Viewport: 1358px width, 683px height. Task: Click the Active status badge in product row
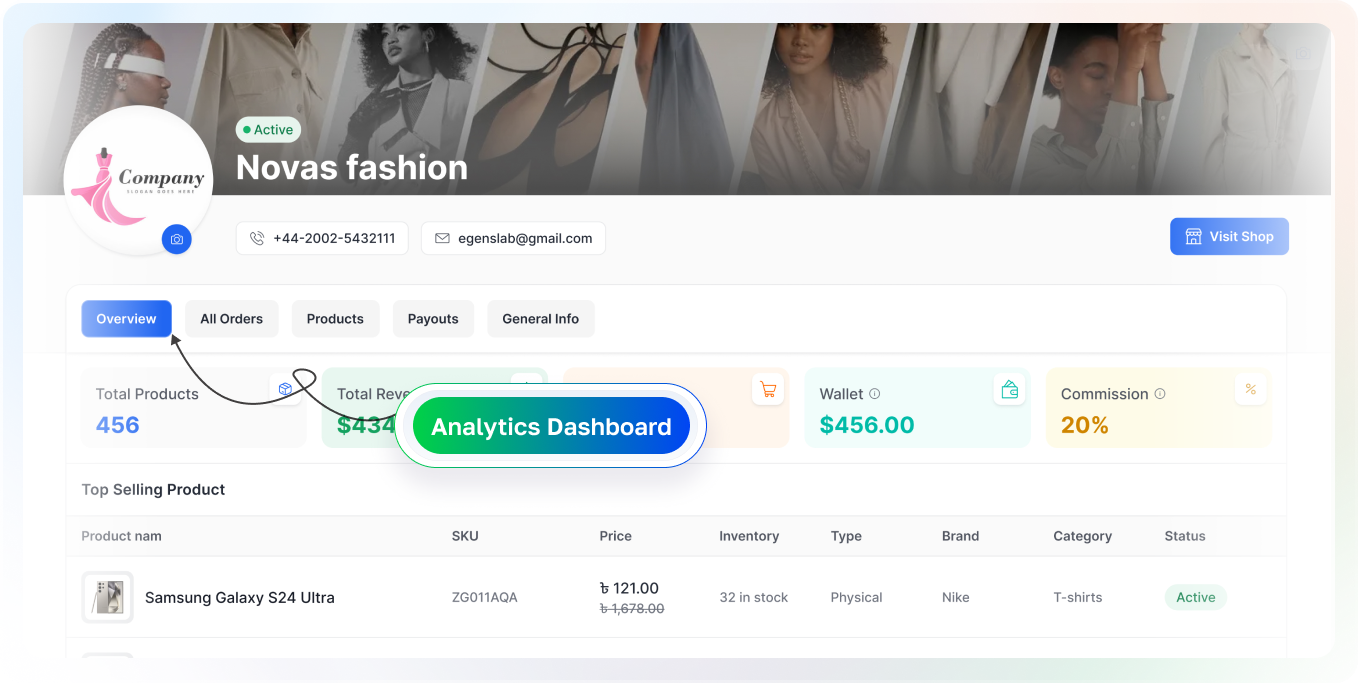pyautogui.click(x=1195, y=598)
